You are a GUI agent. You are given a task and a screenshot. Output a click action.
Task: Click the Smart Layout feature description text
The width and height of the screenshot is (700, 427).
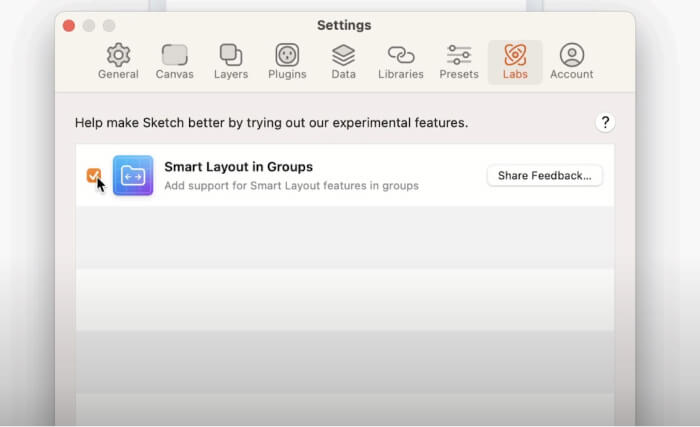(x=291, y=185)
